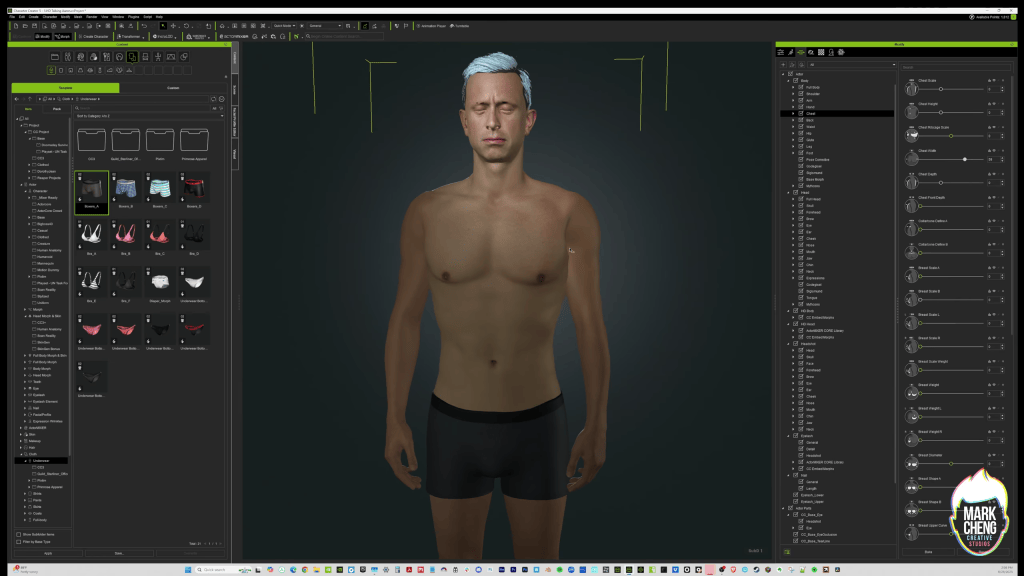Toggle the Chest checkbox in morph tree

(x=801, y=113)
